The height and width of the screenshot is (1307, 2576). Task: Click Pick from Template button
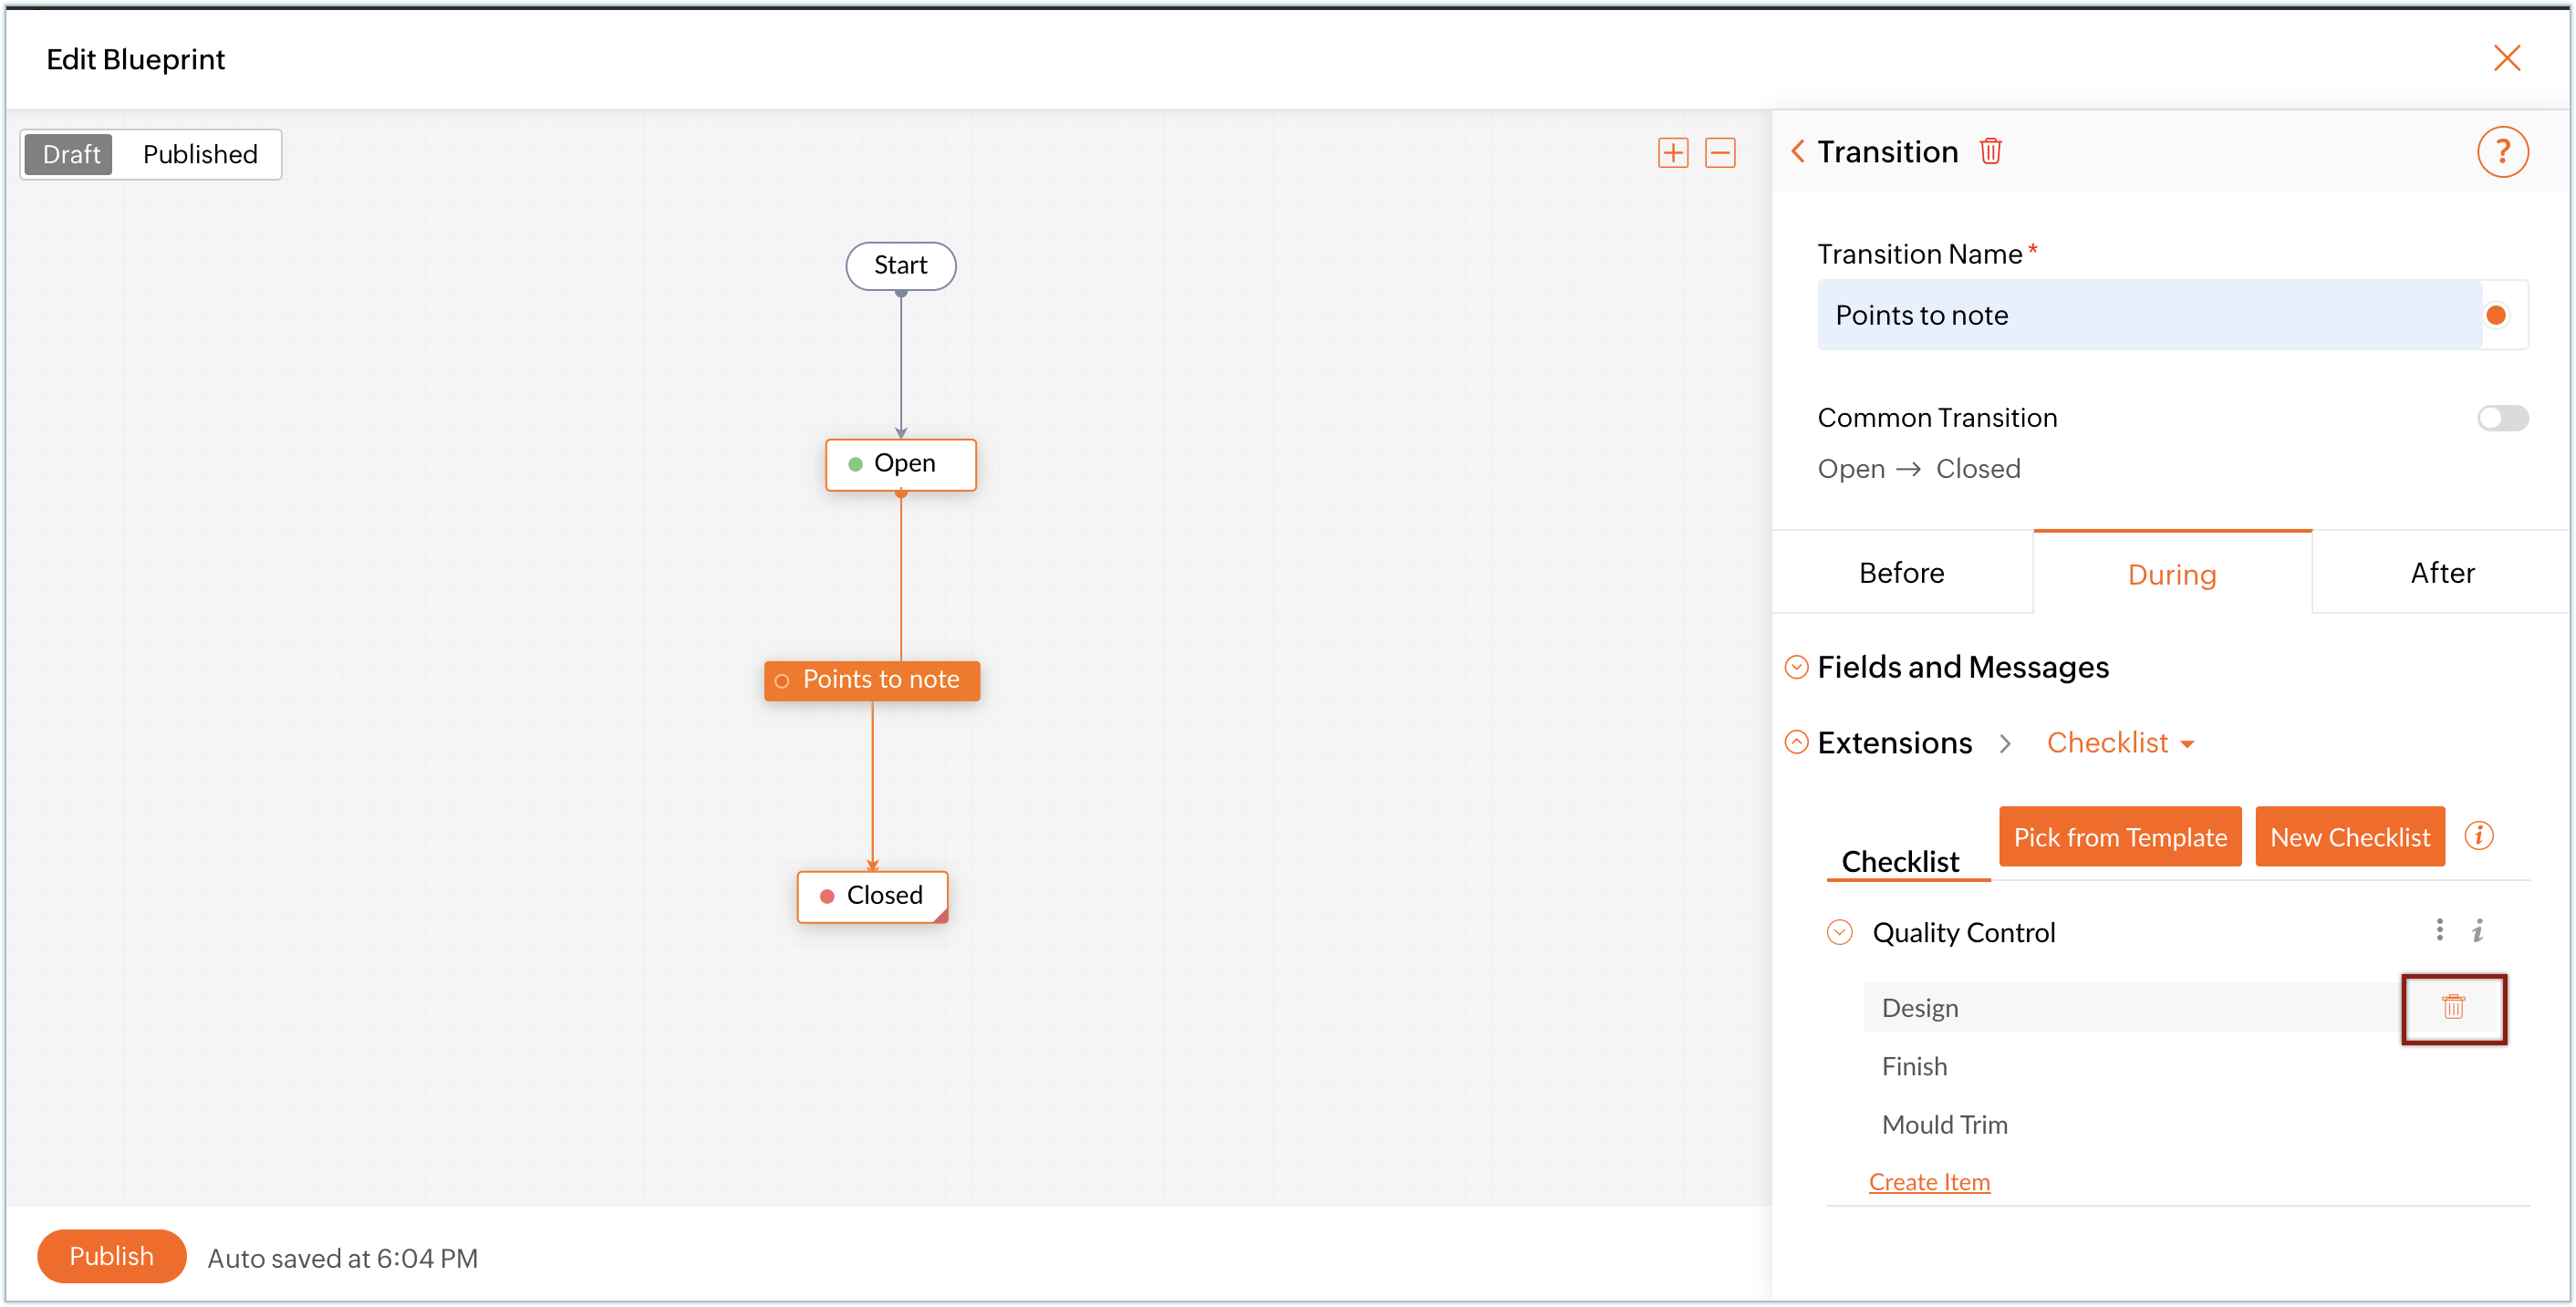(2119, 837)
